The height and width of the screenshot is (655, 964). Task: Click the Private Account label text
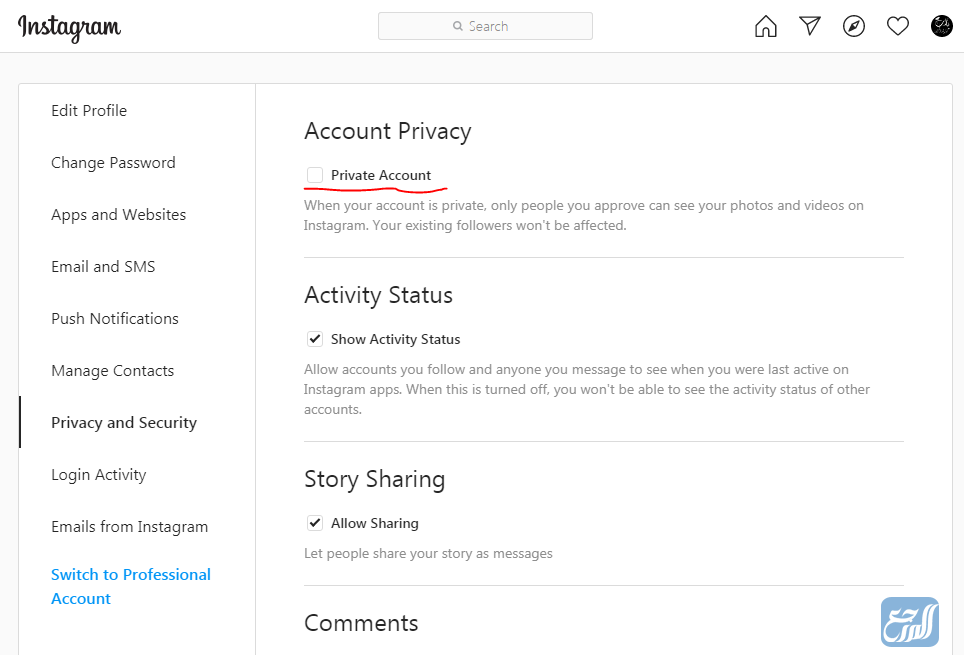(381, 175)
